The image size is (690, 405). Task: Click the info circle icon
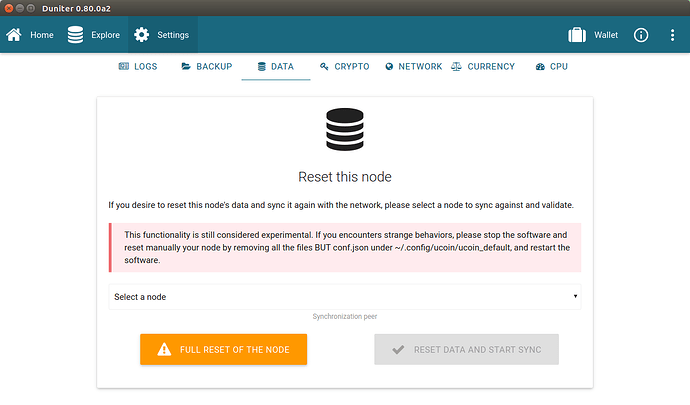[641, 35]
